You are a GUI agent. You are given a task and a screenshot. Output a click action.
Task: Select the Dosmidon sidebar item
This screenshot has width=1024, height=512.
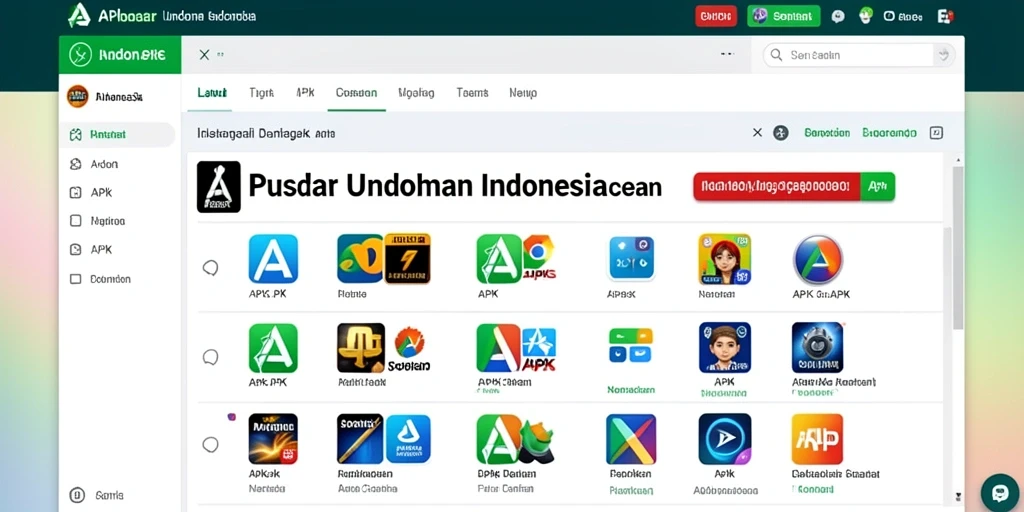(x=101, y=279)
